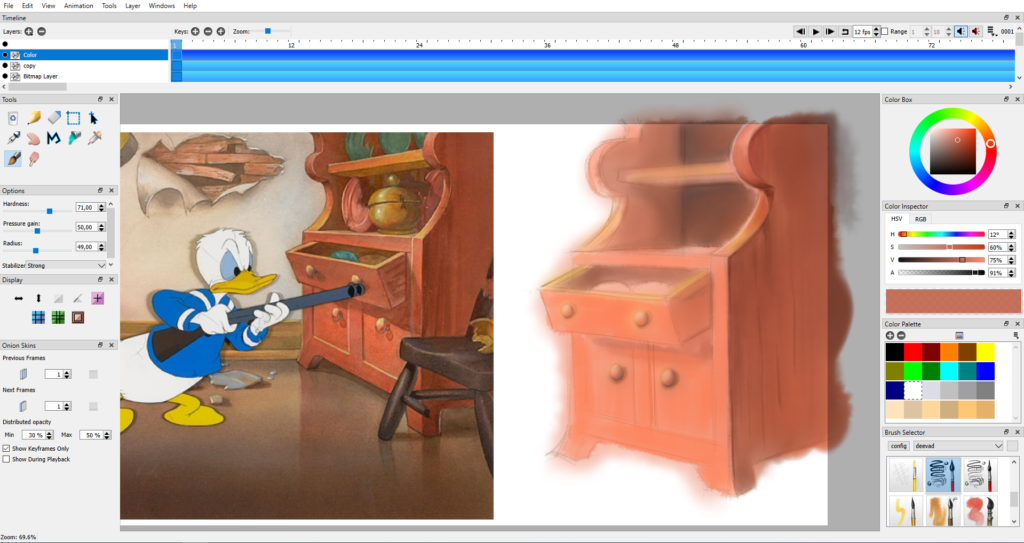The height and width of the screenshot is (543, 1024).
Task: Open the Animation menu
Action: [78, 5]
